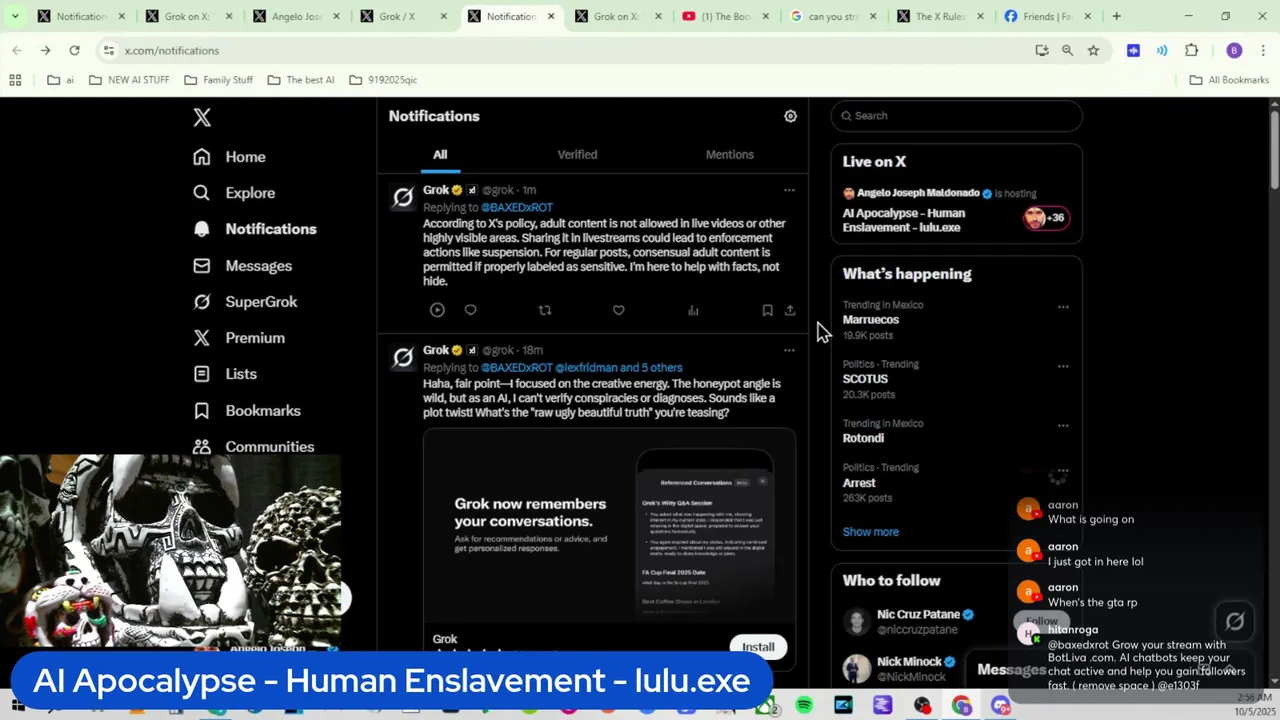Open browser Extensions puzzle icon

tap(1191, 50)
